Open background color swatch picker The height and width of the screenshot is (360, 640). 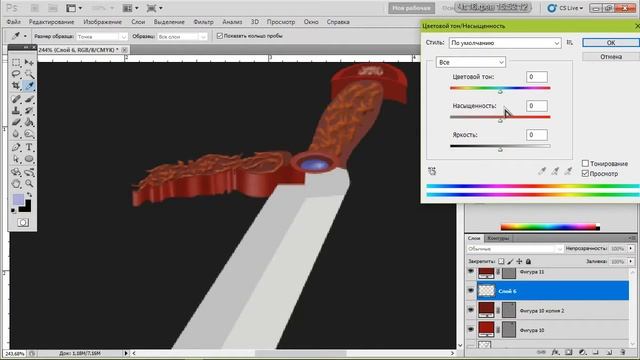[26, 207]
